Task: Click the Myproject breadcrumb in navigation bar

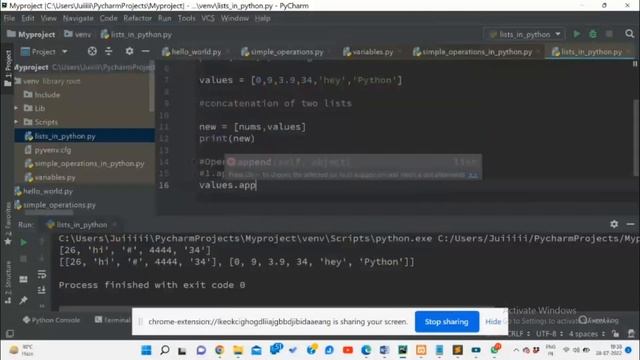Action: point(31,35)
